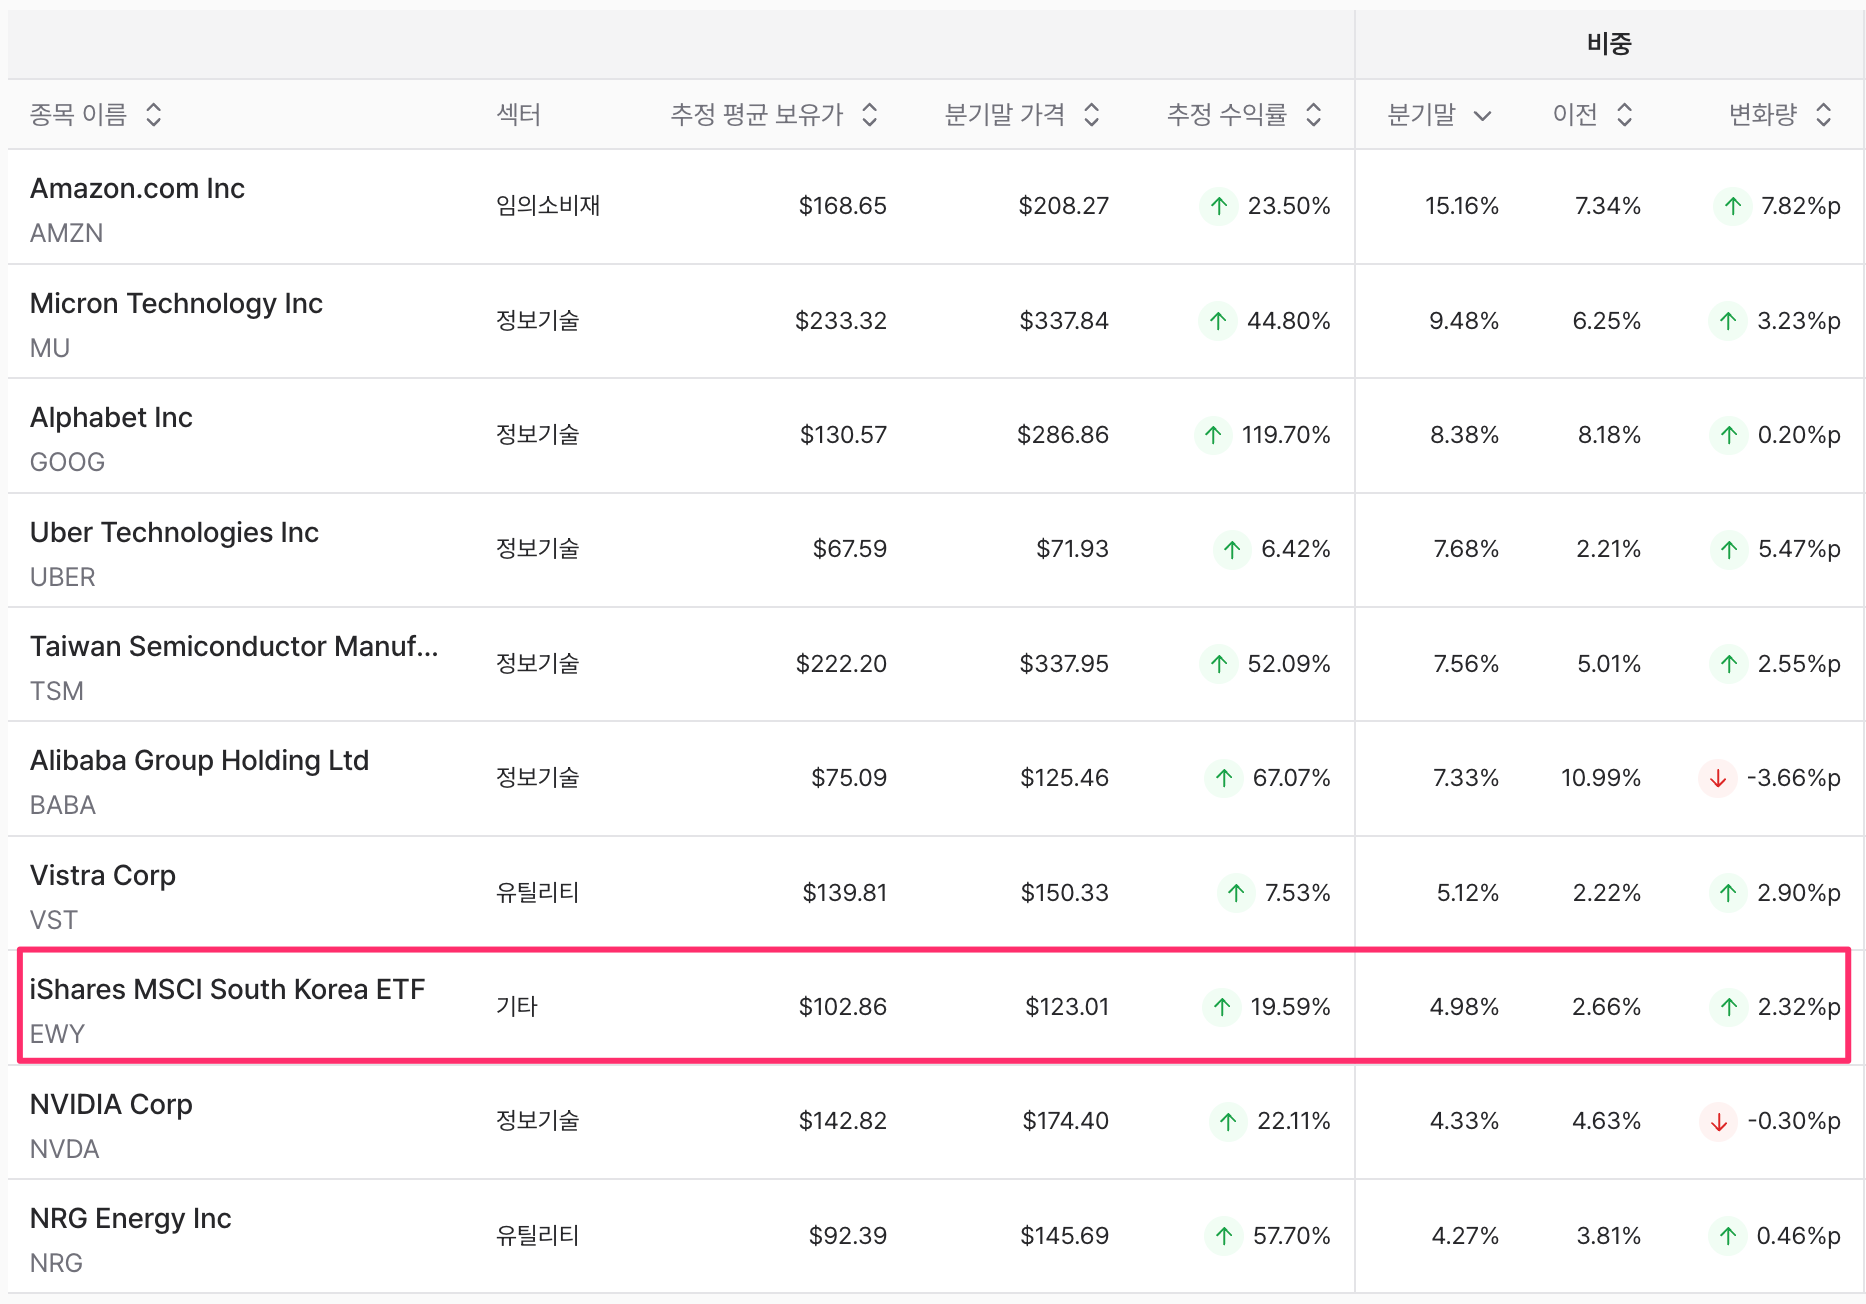Open Vistra Corp stock
This screenshot has height=1304, width=1866.
coord(103,875)
